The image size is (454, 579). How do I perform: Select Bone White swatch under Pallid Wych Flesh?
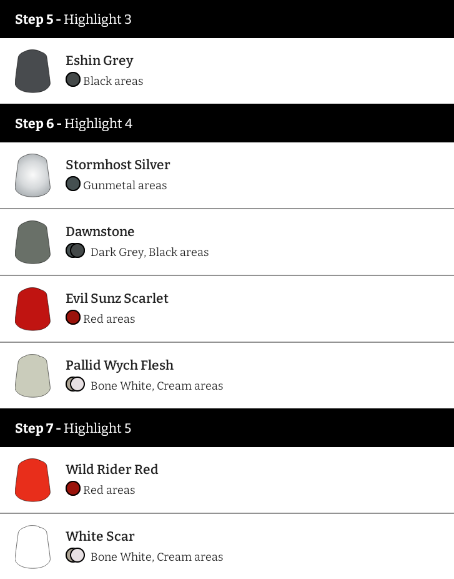[x=75, y=384]
